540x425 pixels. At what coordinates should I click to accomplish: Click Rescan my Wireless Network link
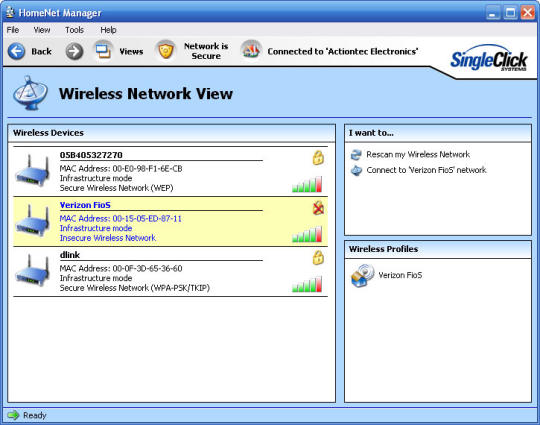click(x=418, y=154)
